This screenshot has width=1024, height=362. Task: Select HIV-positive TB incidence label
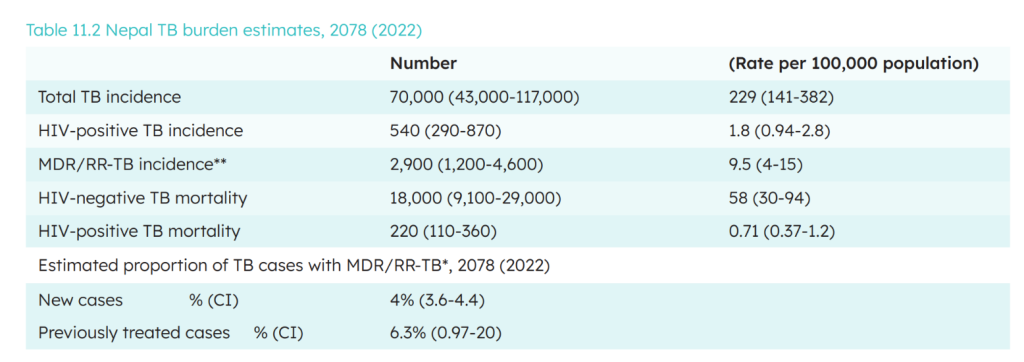point(140,131)
